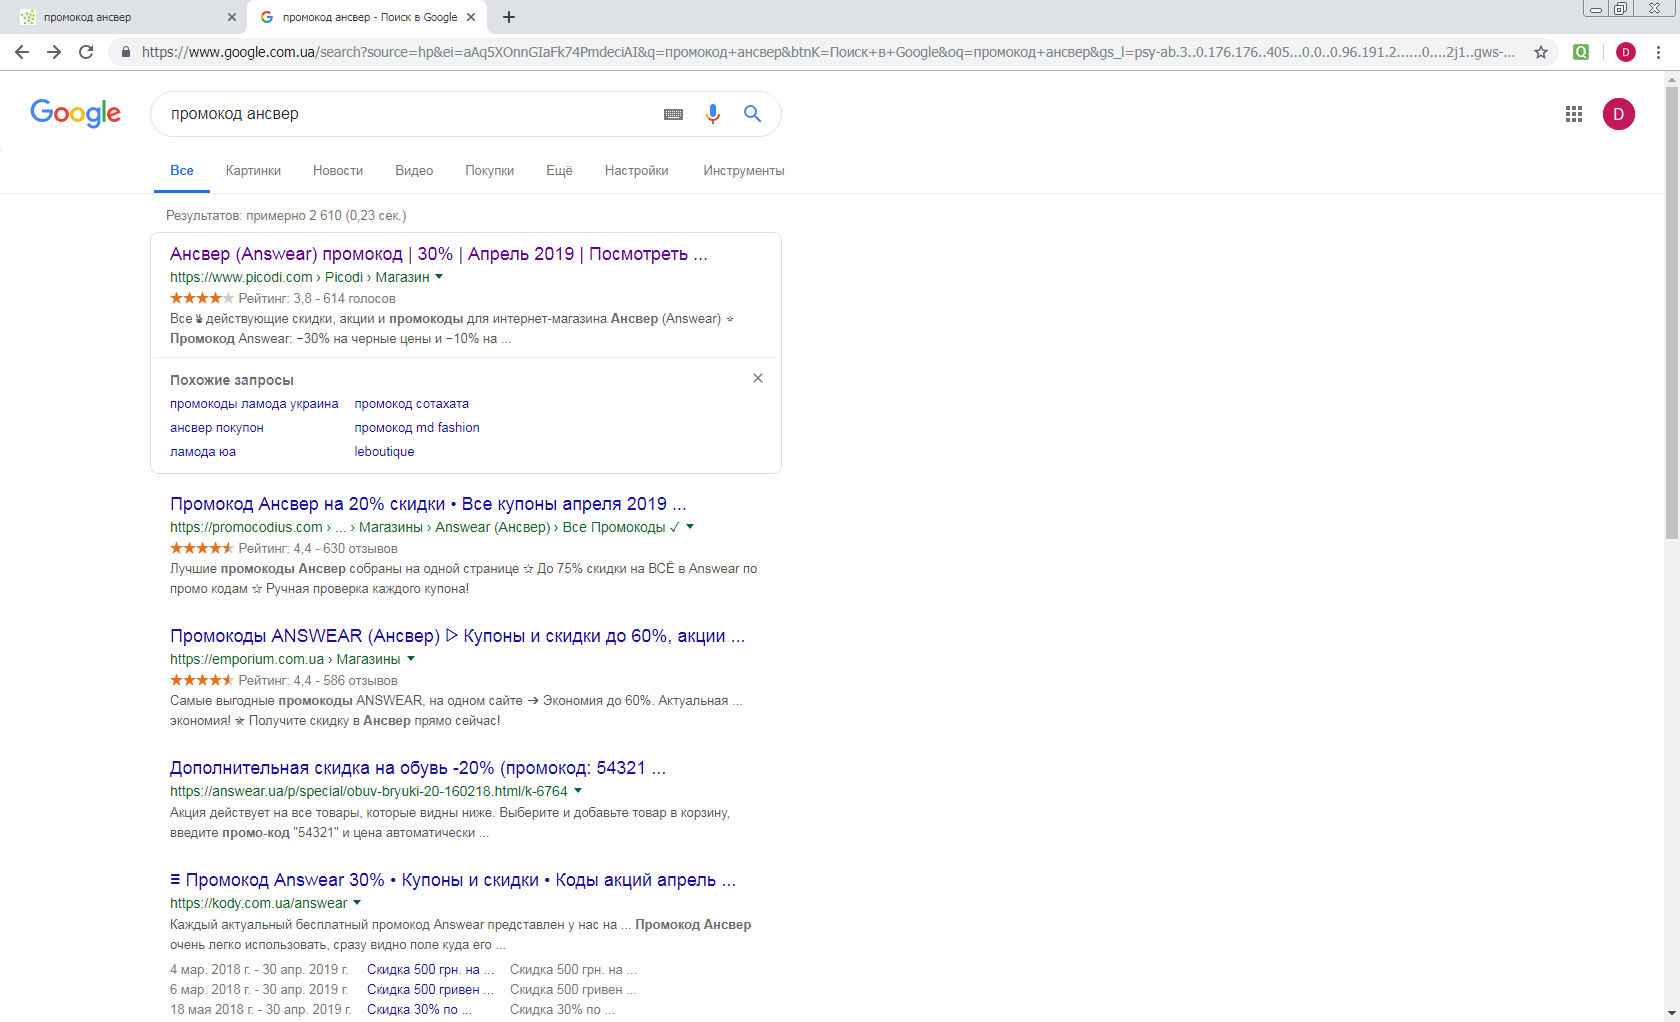1680x1022 pixels.
Task: Expand the dropdown arrow next to the emporium.com.ua URL
Action: tap(411, 659)
